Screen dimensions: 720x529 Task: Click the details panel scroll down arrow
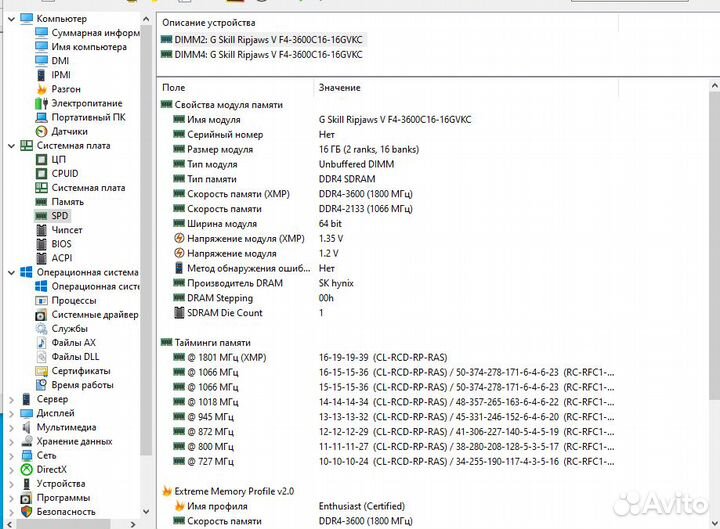pyautogui.click(x=714, y=523)
